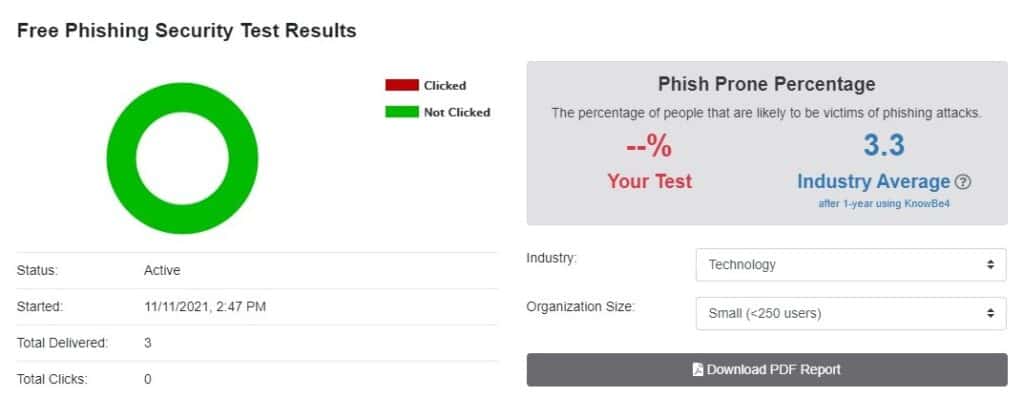Click the Started date value
Viewport: 1024px width, 419px height.
[x=204, y=306]
